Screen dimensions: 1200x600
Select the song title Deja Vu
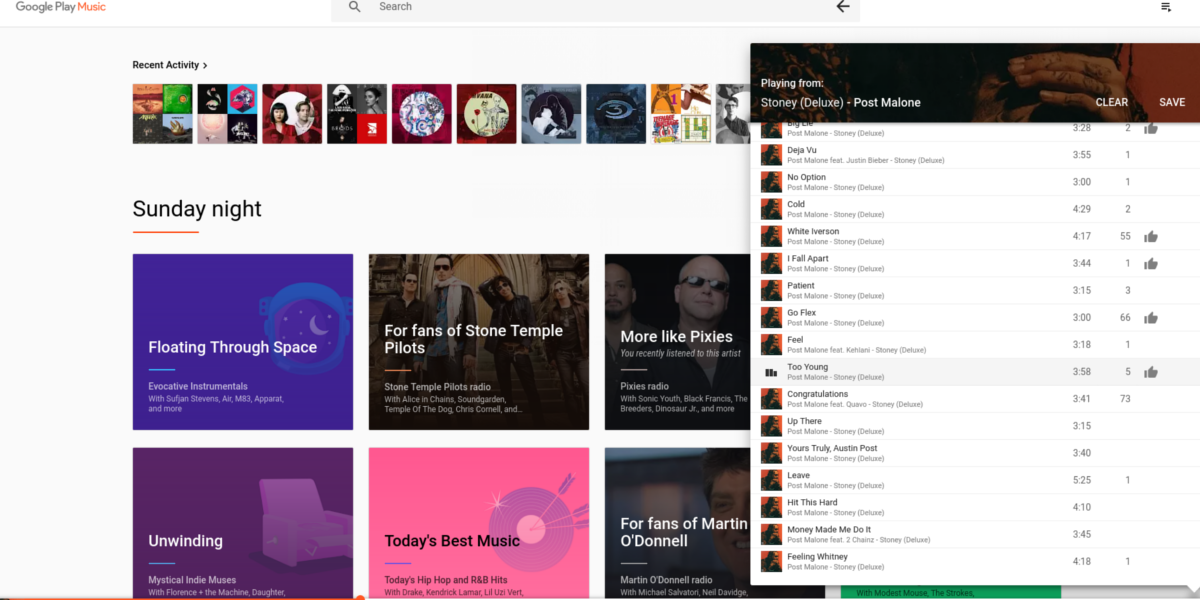[802, 150]
